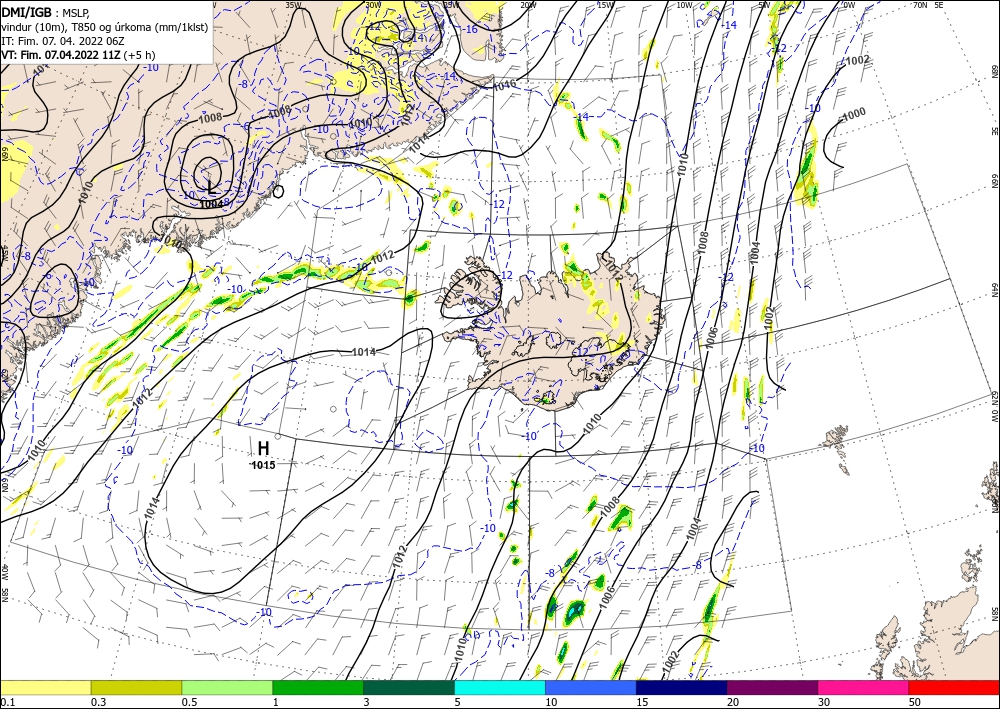Click the navy 15 mm legend swatch

pyautogui.click(x=682, y=687)
